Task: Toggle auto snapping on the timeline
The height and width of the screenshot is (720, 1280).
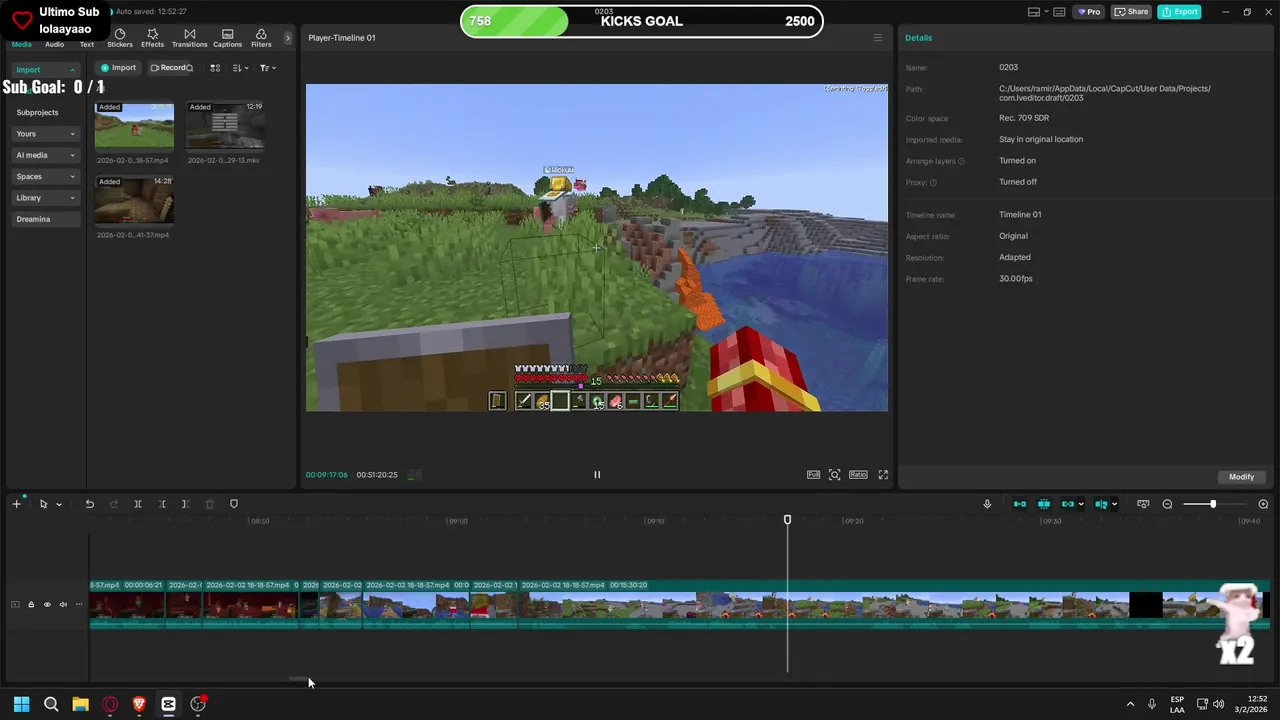Action: (1044, 504)
